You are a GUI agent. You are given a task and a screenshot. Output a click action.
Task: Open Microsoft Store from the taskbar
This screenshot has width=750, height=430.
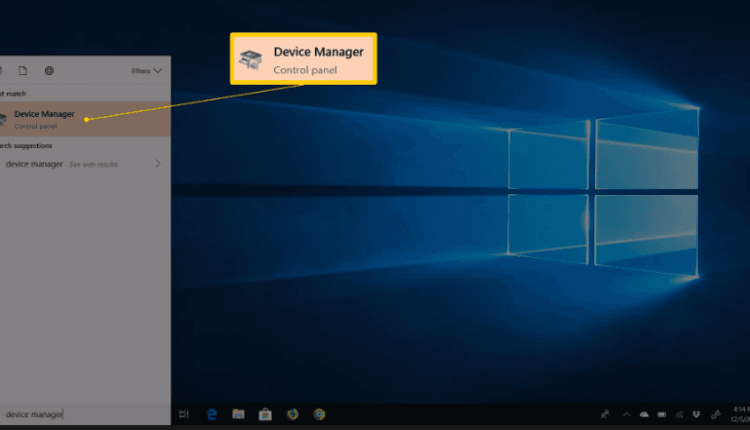pos(265,414)
